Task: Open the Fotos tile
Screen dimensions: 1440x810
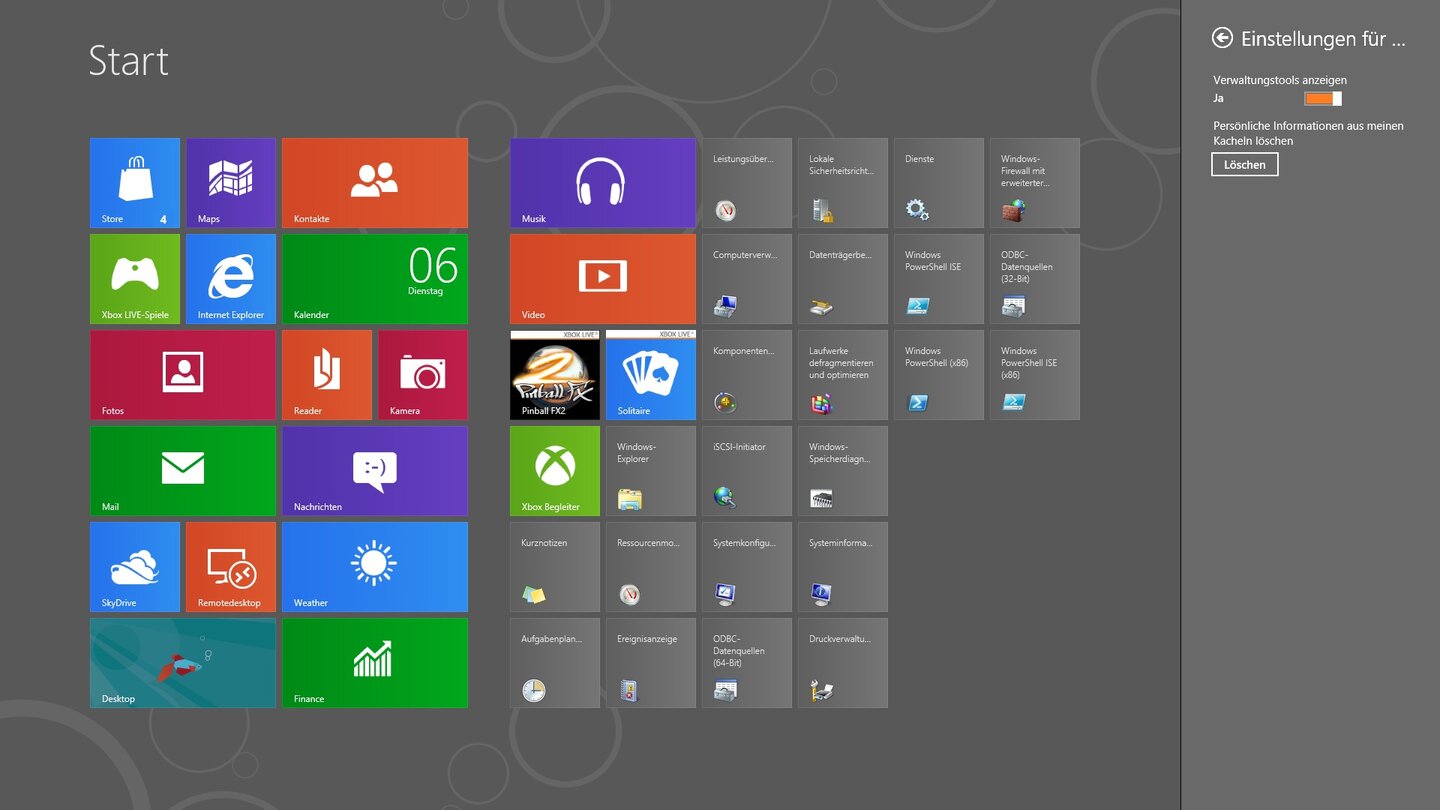Action: pos(183,375)
